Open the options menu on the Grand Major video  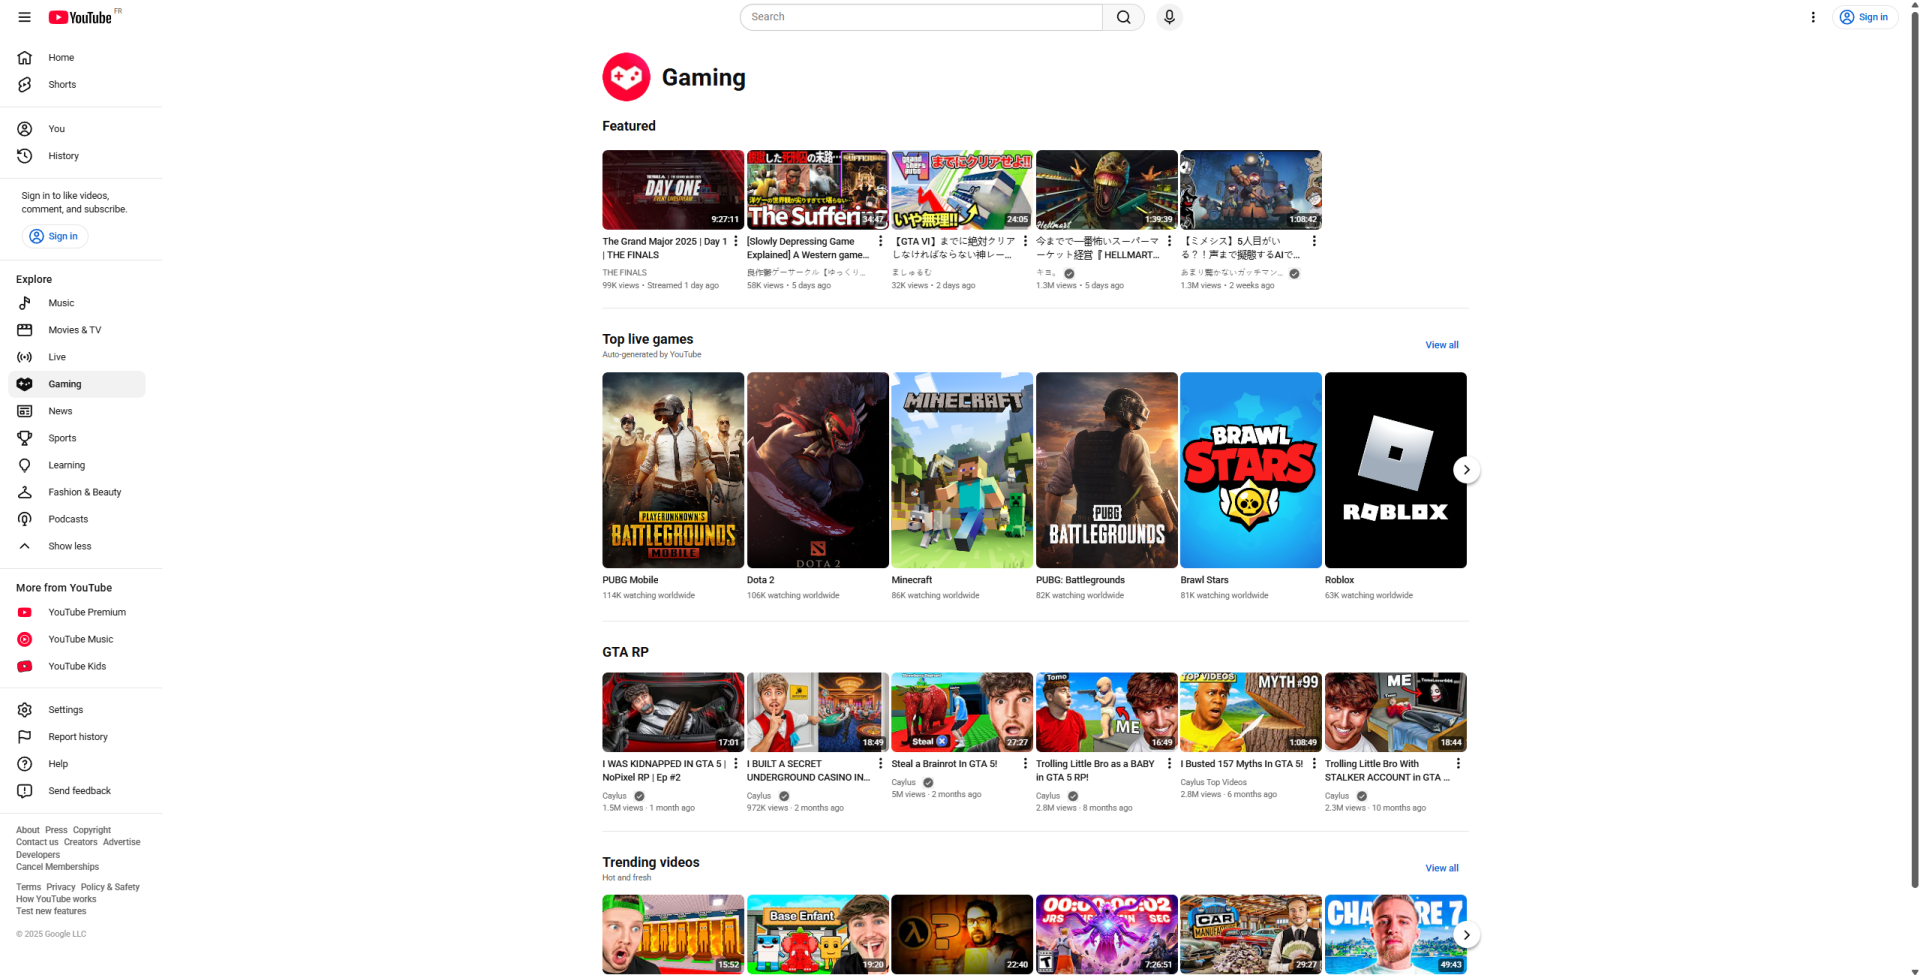click(736, 241)
